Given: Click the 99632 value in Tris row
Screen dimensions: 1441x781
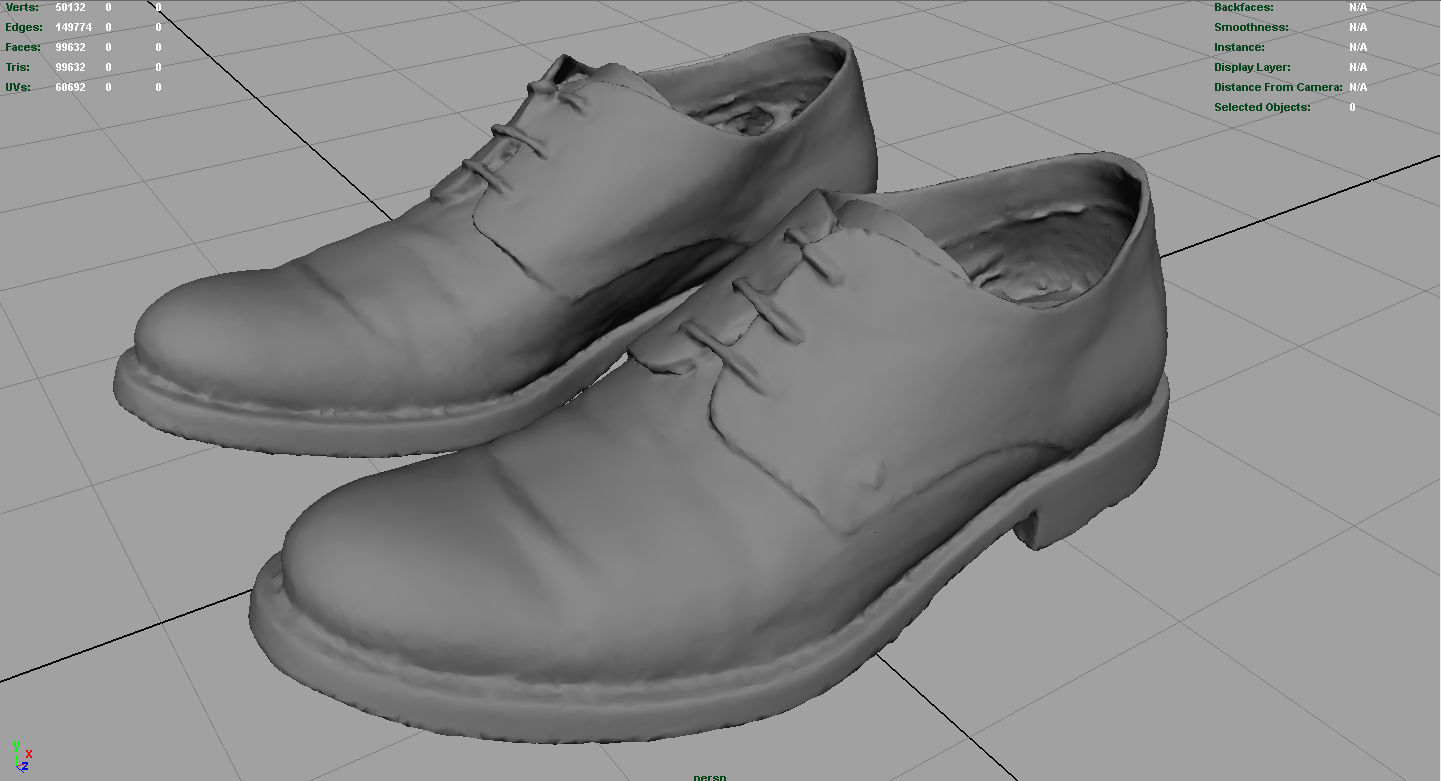Looking at the screenshot, I should 70,67.
